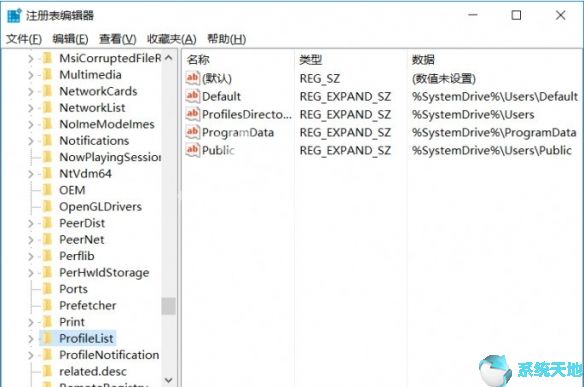Select the PerHwIdStorage tree key
Image resolution: width=584 pixels, height=387 pixels.
[x=104, y=273]
